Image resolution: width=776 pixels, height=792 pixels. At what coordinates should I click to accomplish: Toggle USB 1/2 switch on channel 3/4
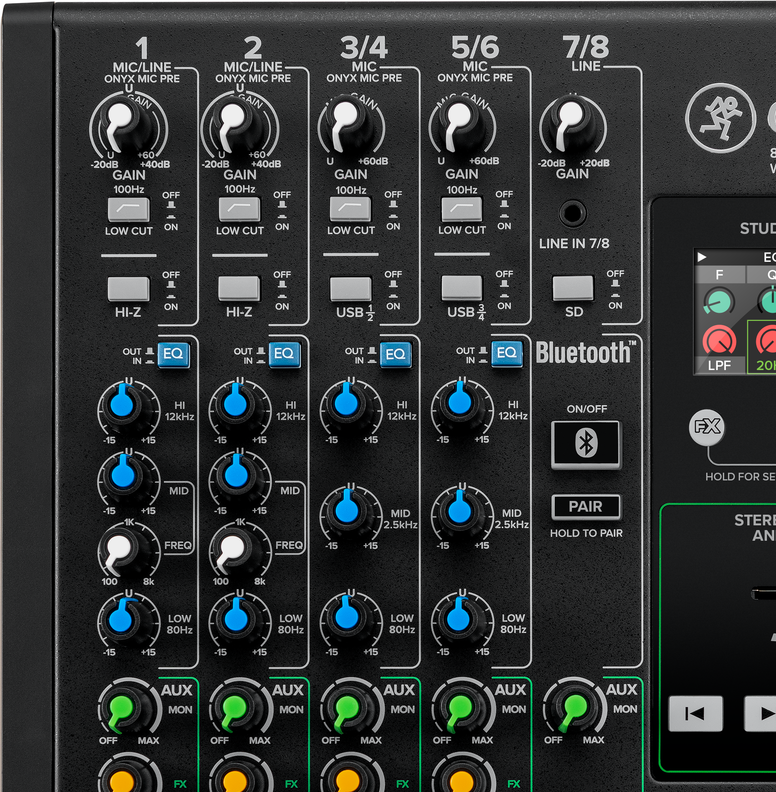[x=350, y=289]
